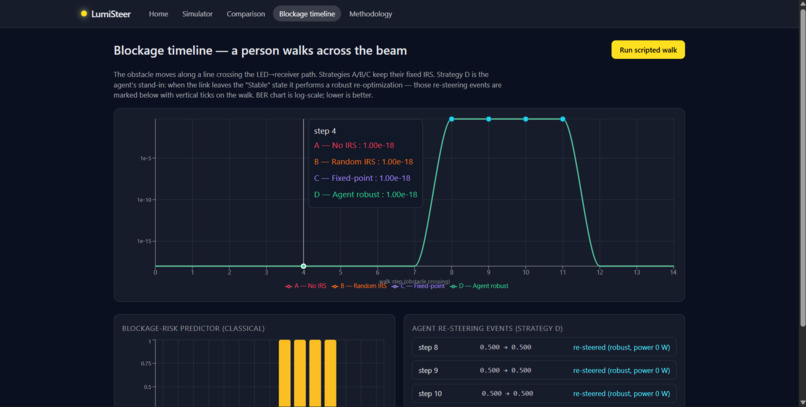The image size is (806, 407).
Task: Open the Home page
Action: [x=158, y=14]
